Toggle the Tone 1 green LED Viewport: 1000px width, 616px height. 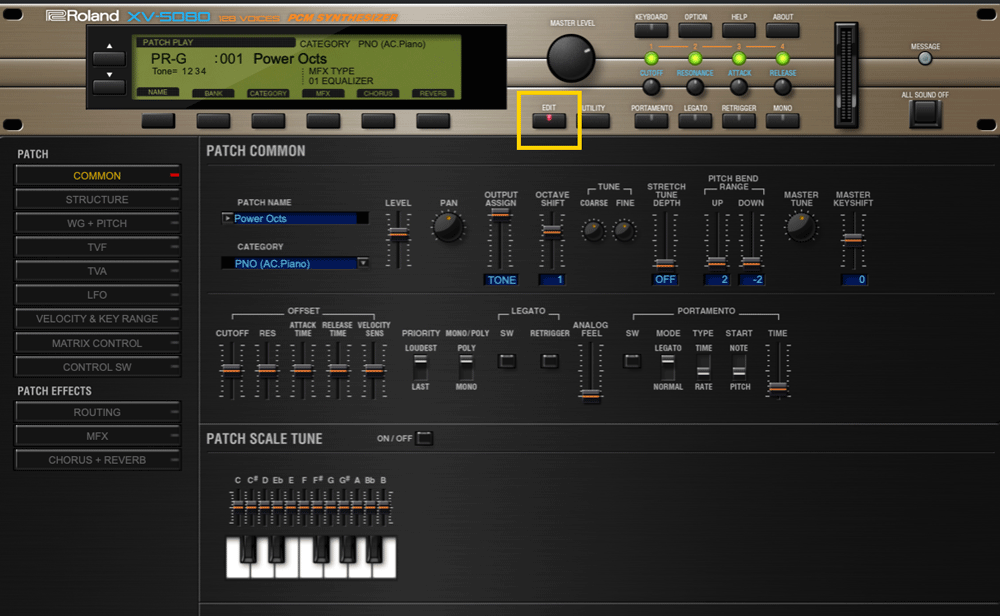651,59
